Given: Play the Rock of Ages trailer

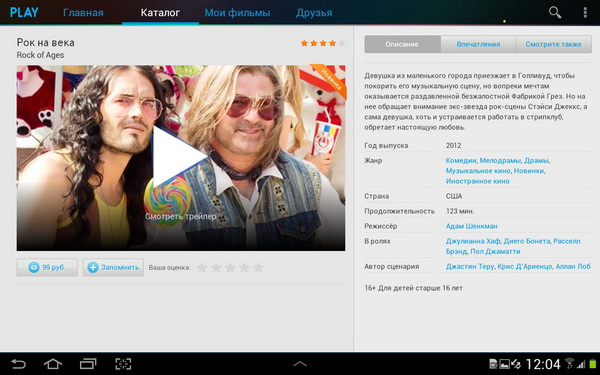Looking at the screenshot, I should click(180, 156).
